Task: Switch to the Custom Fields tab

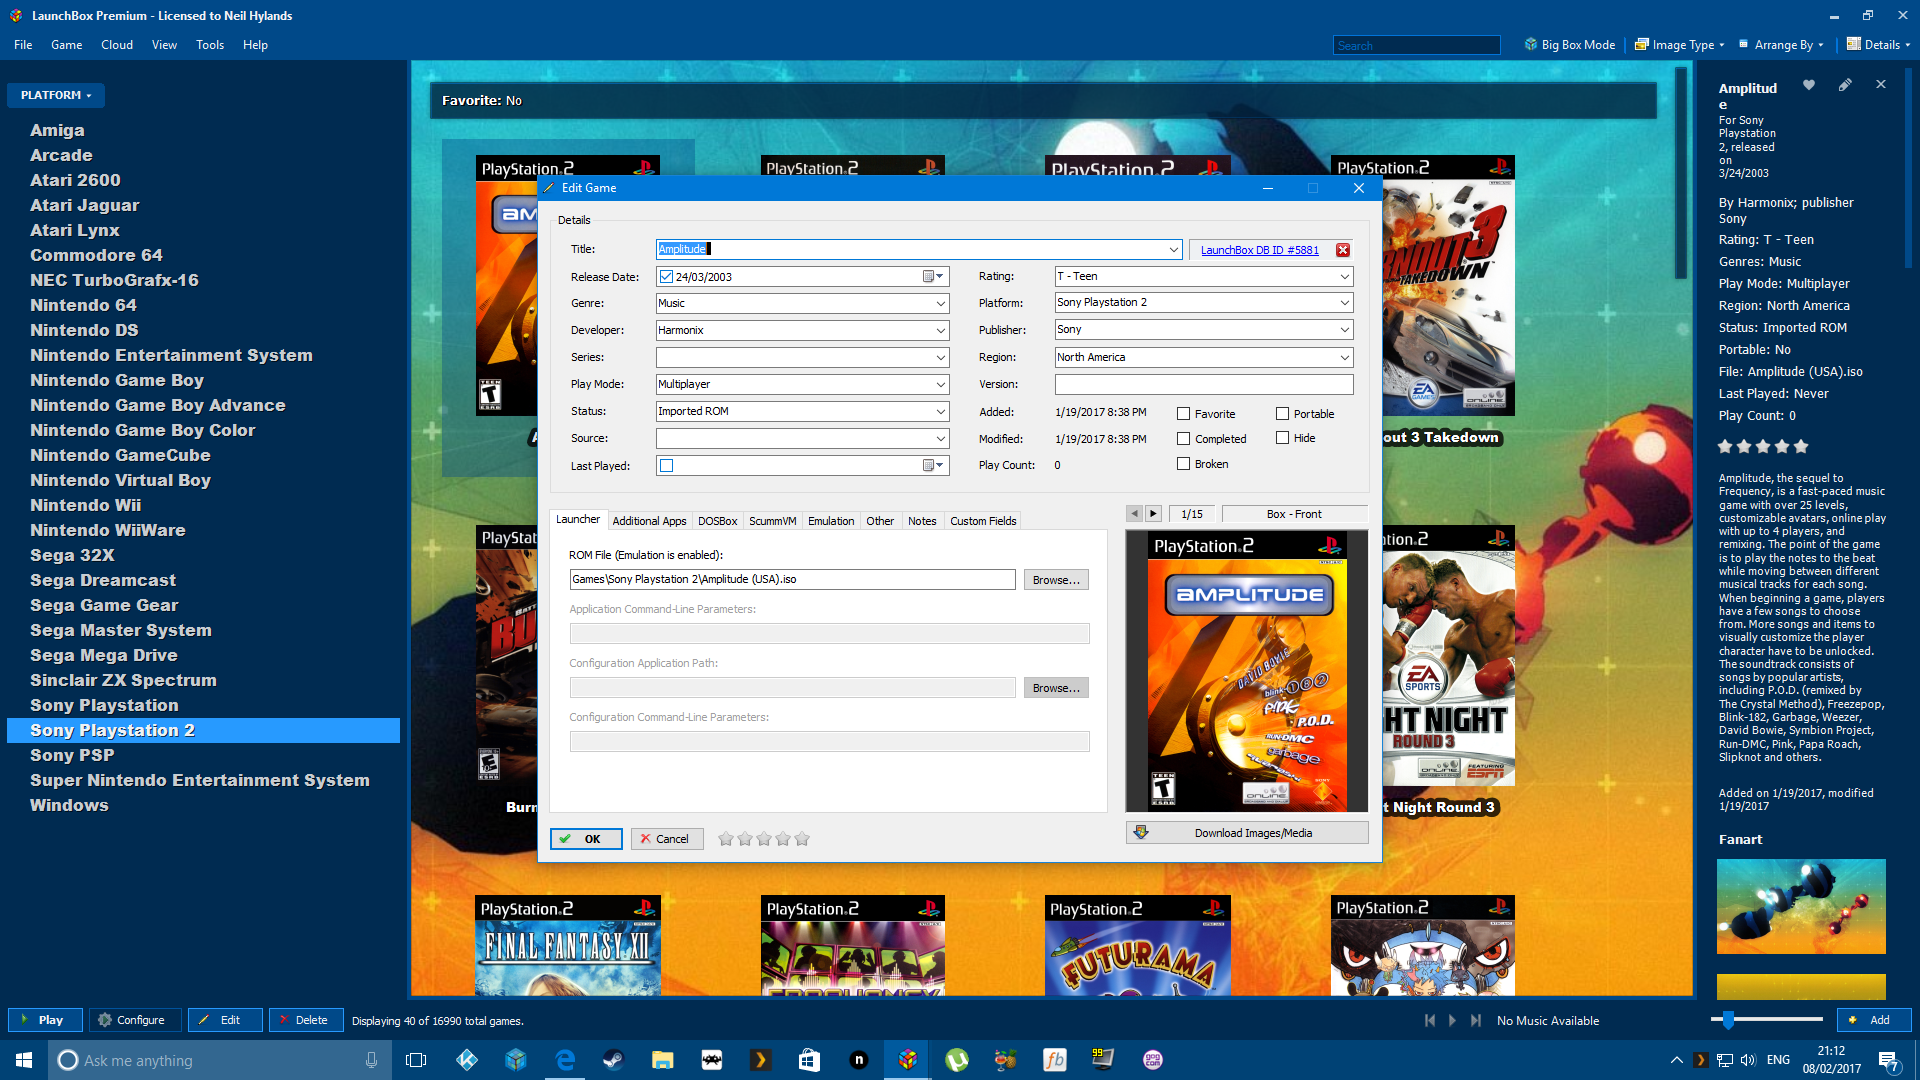Action: point(983,521)
